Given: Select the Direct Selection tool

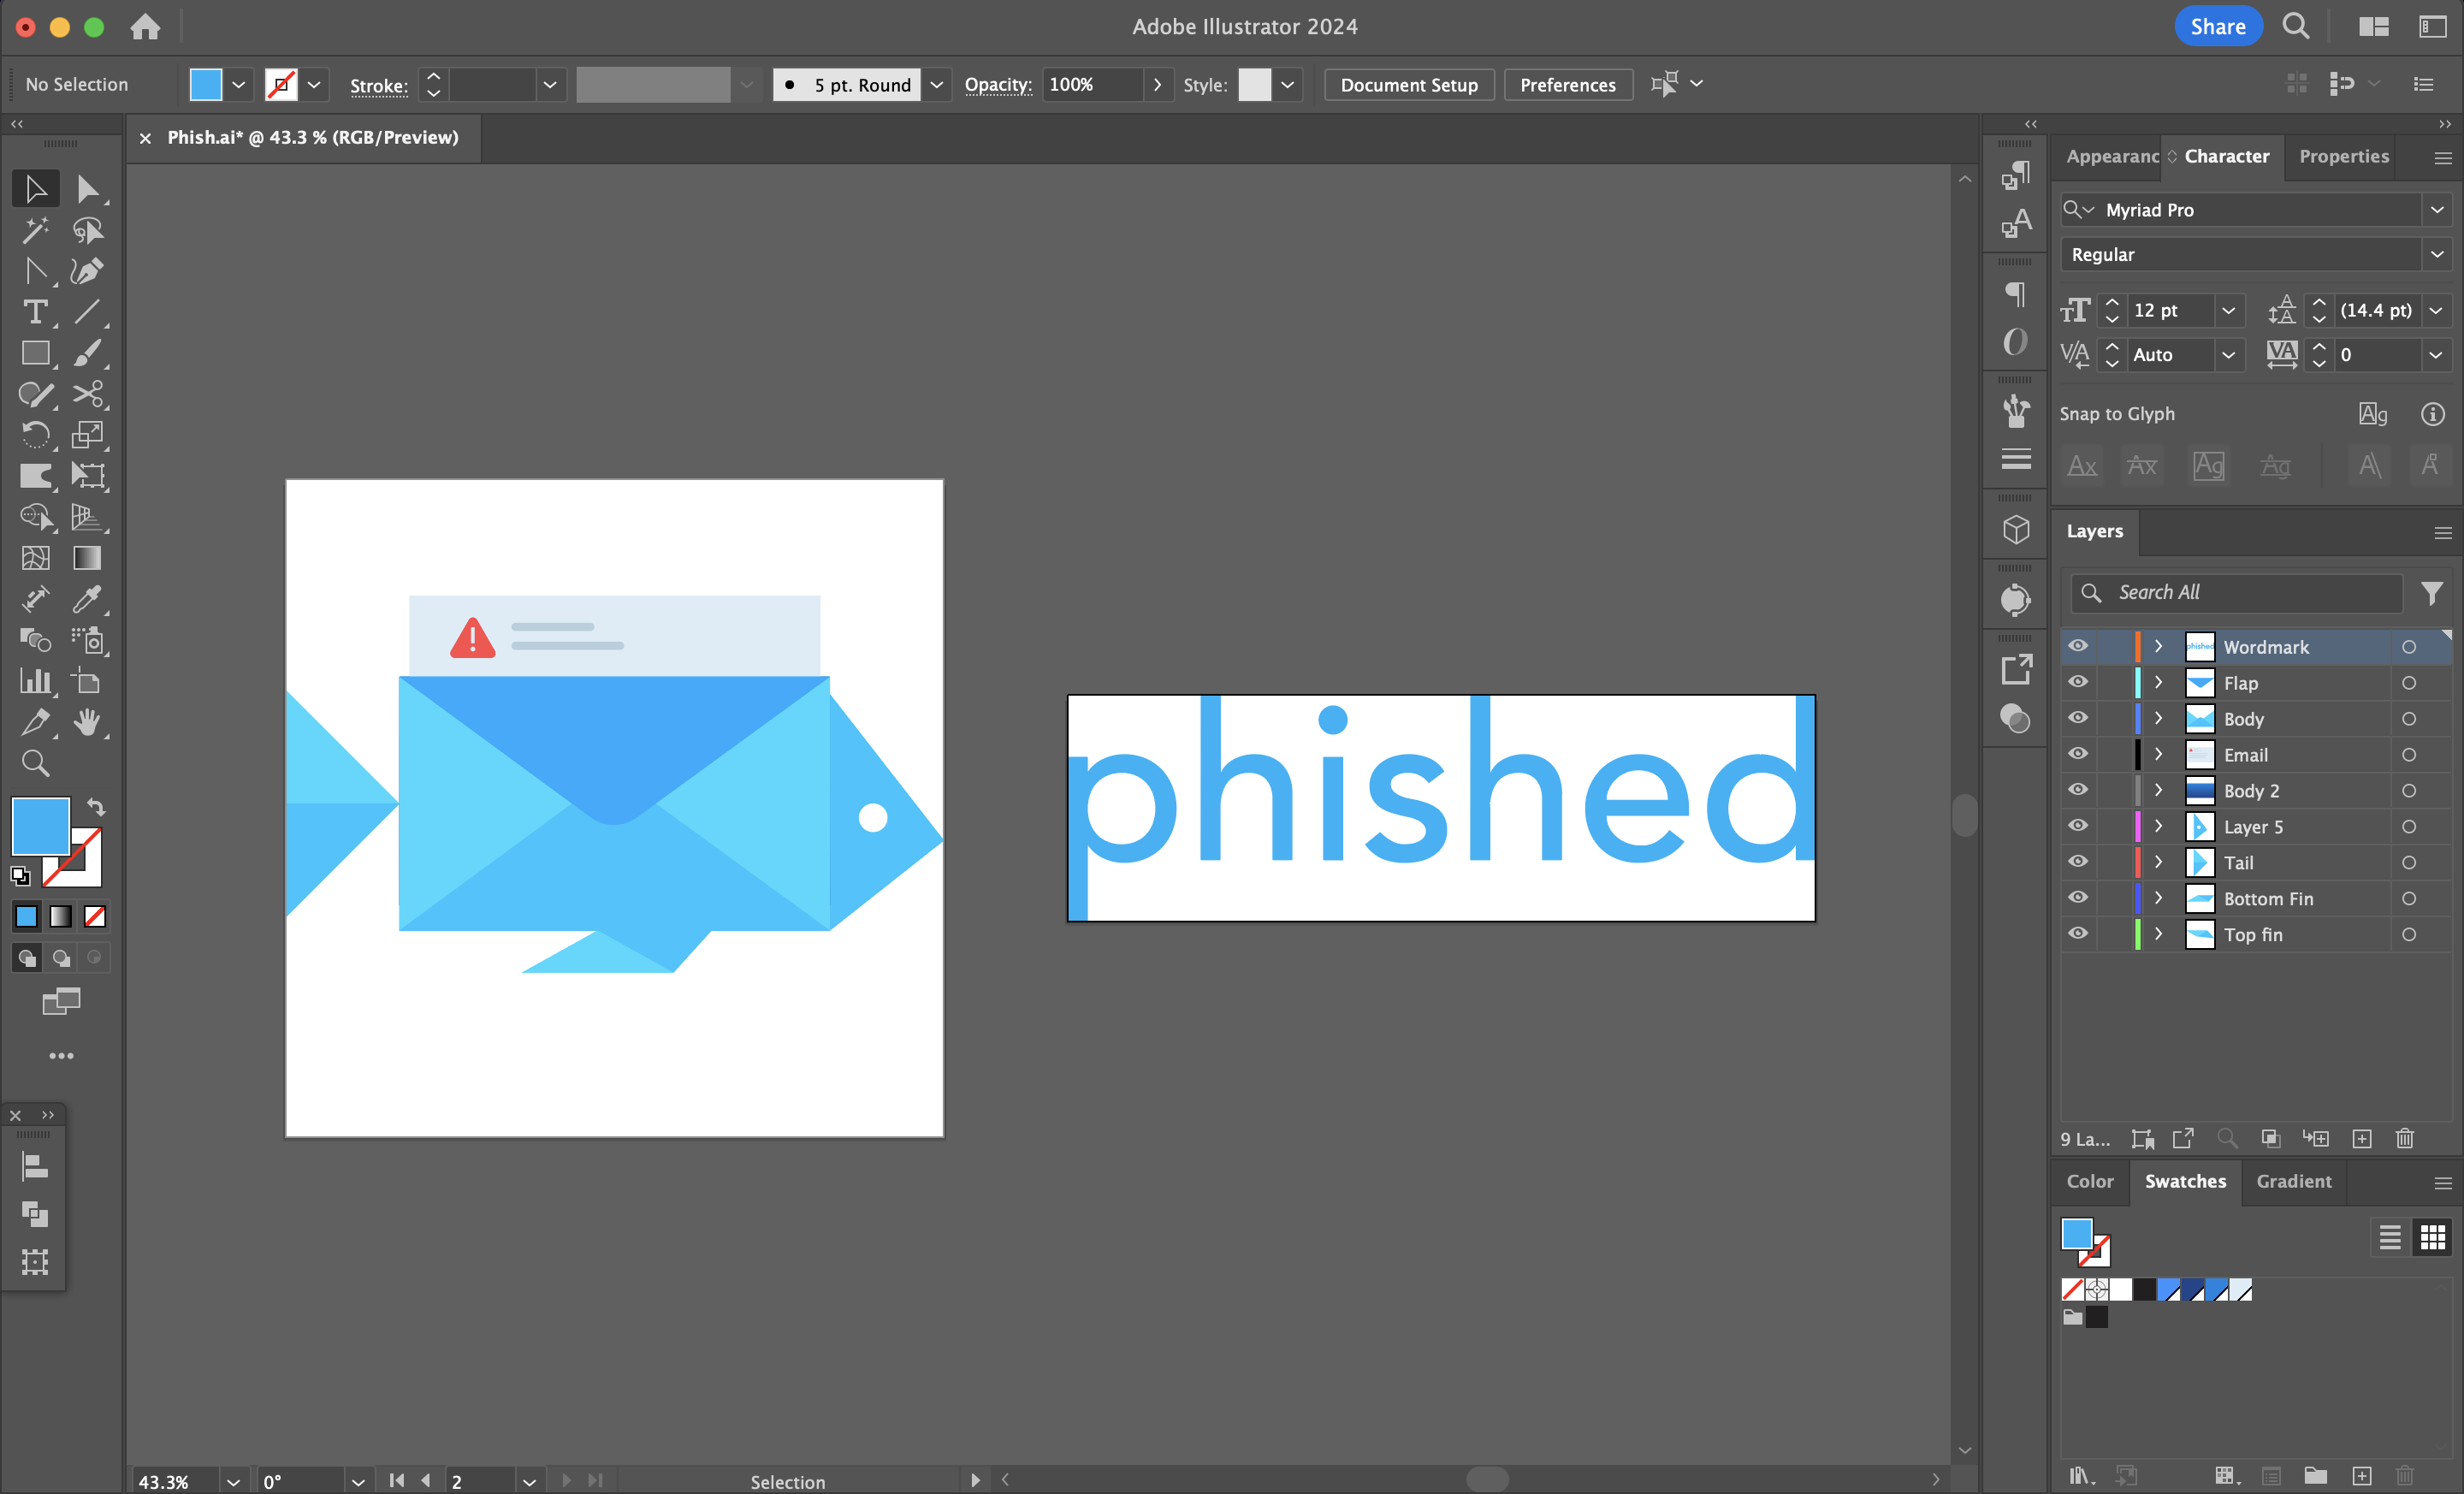Looking at the screenshot, I should 87,188.
